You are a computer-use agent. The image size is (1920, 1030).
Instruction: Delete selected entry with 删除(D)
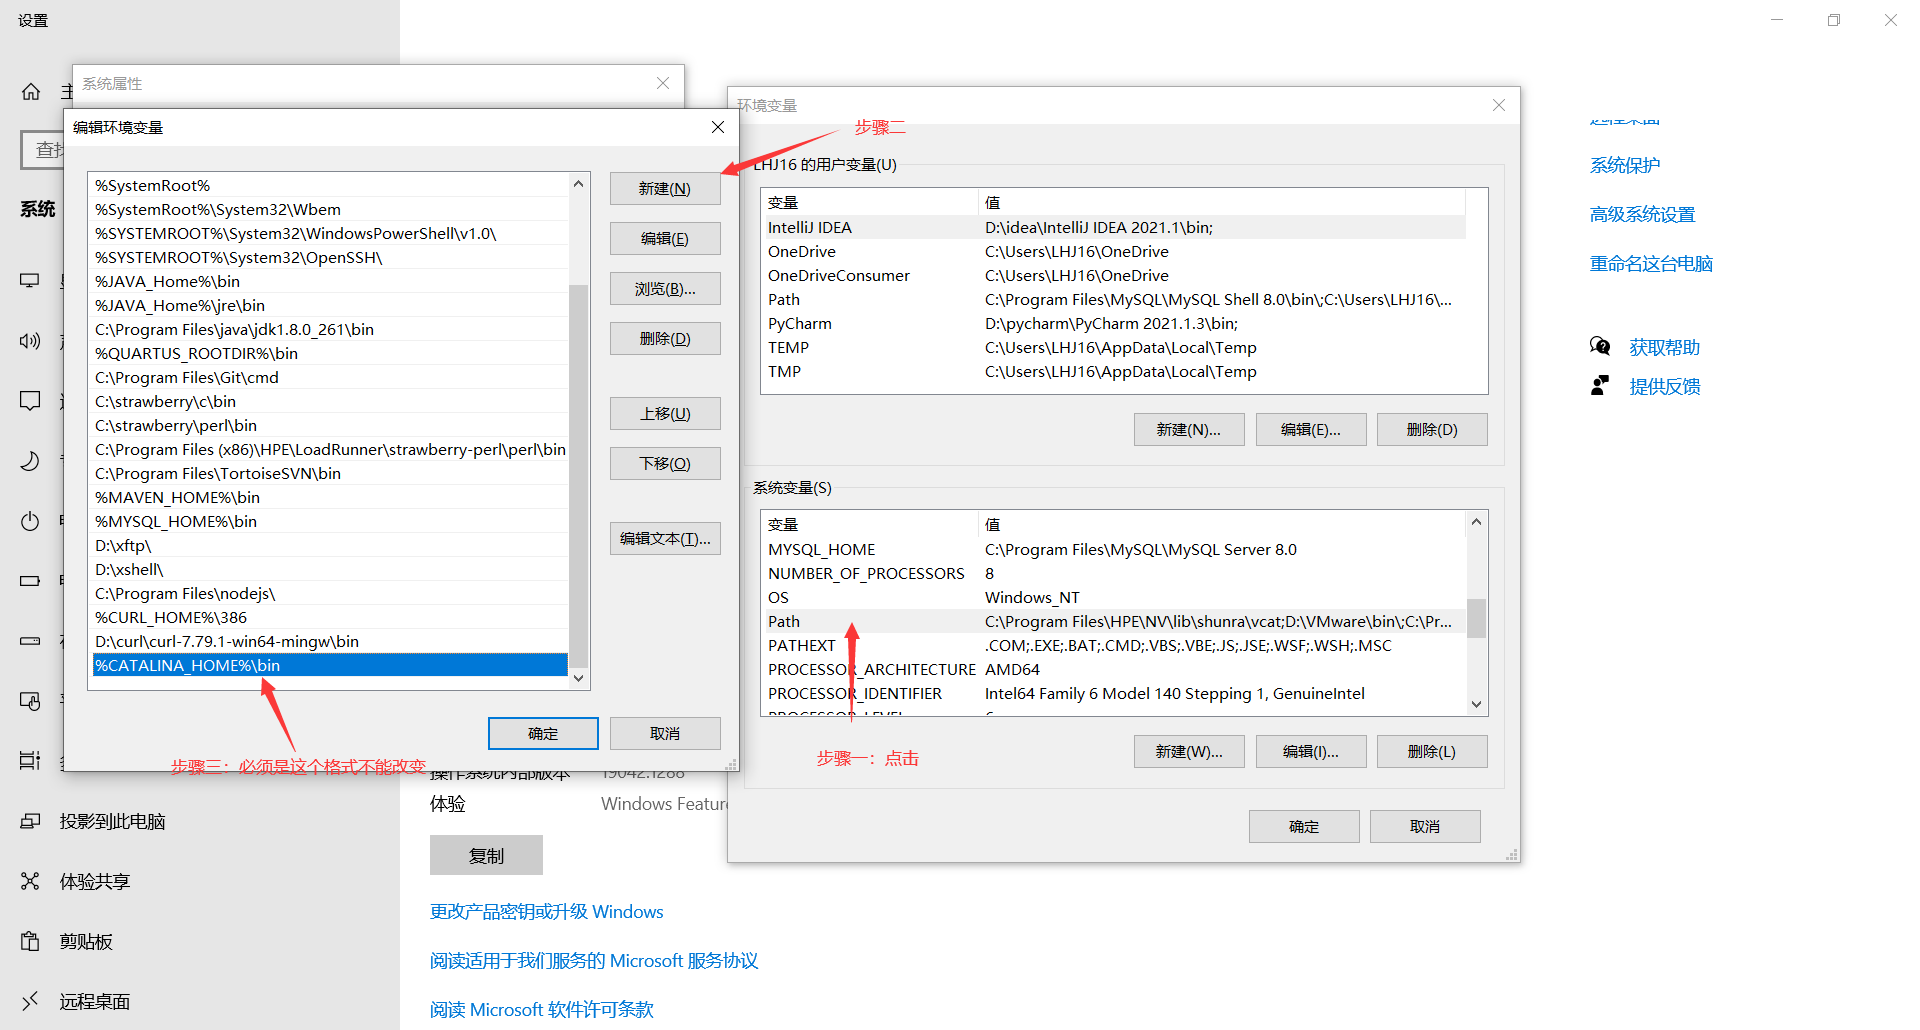[x=665, y=339]
